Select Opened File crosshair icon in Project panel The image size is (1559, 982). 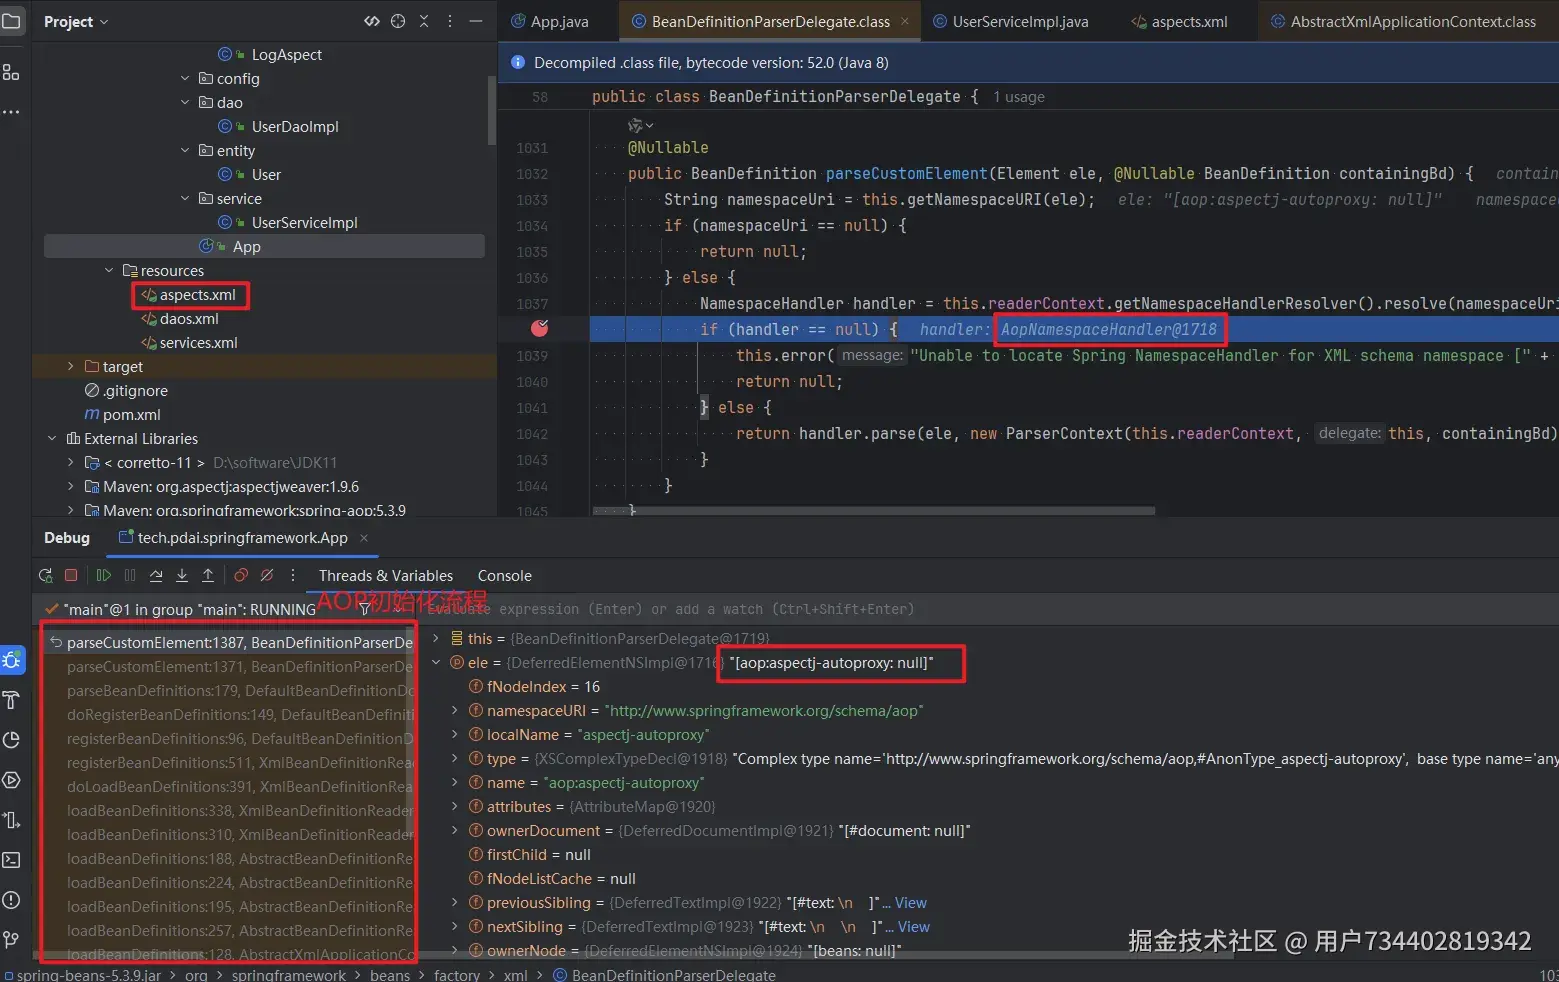pyautogui.click(x=398, y=21)
